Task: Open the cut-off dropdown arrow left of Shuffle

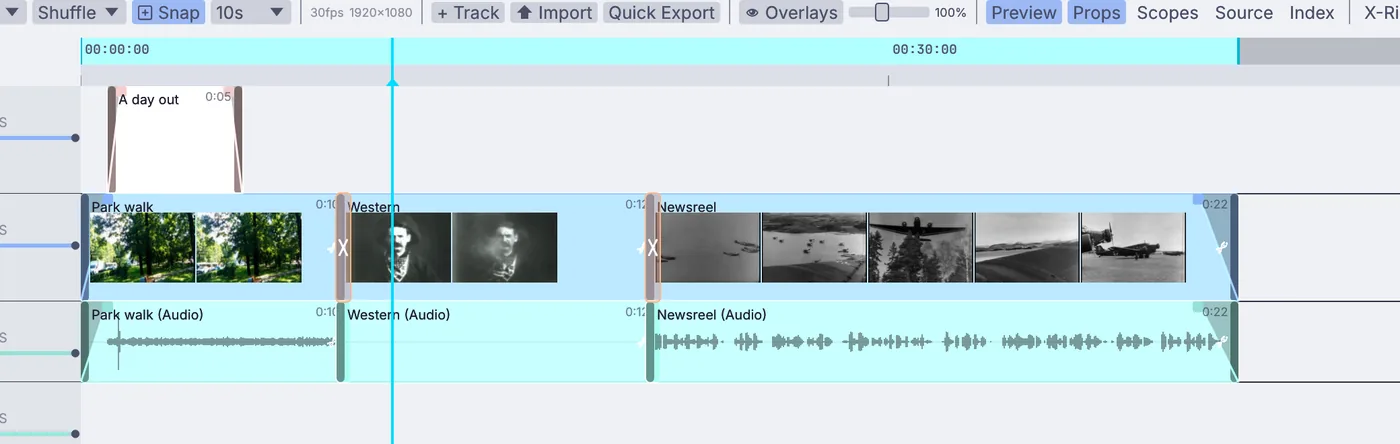Action: (x=14, y=13)
